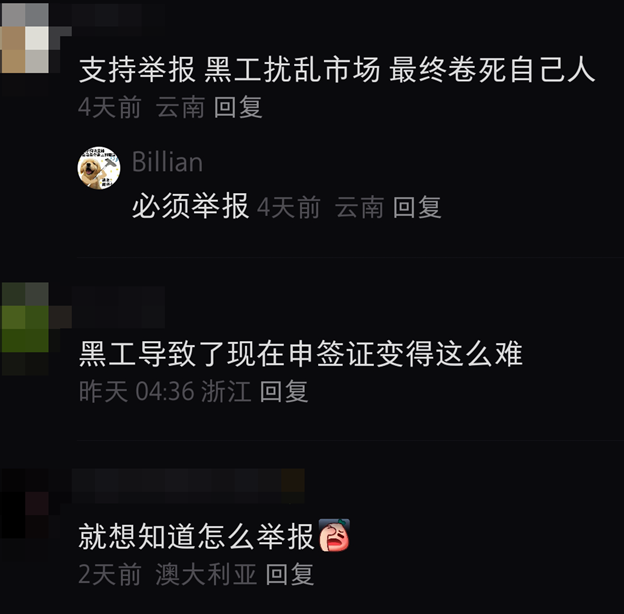Click the Billian username
The width and height of the screenshot is (624, 614).
point(167,162)
